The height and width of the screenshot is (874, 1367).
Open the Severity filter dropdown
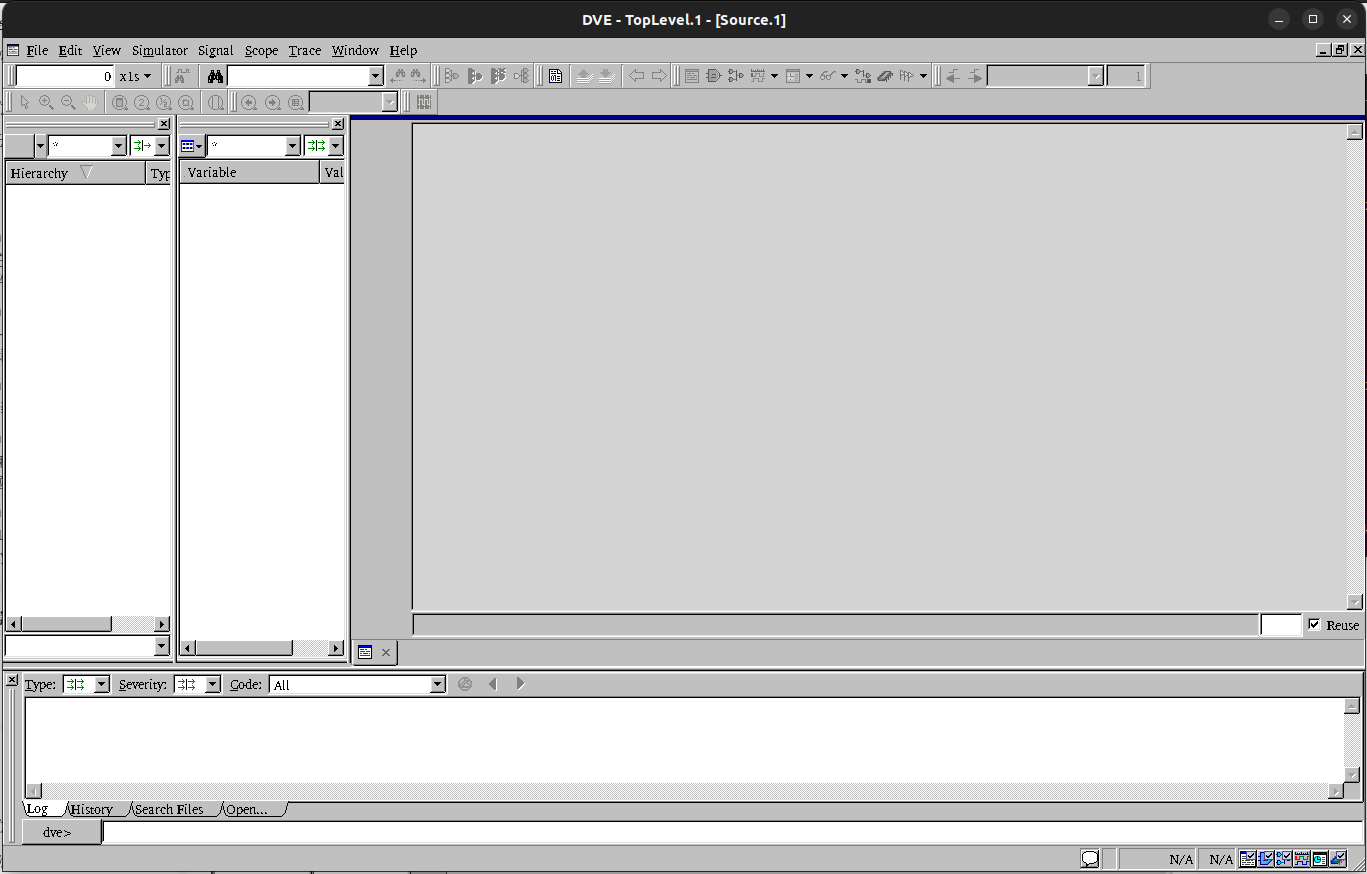[x=212, y=685]
